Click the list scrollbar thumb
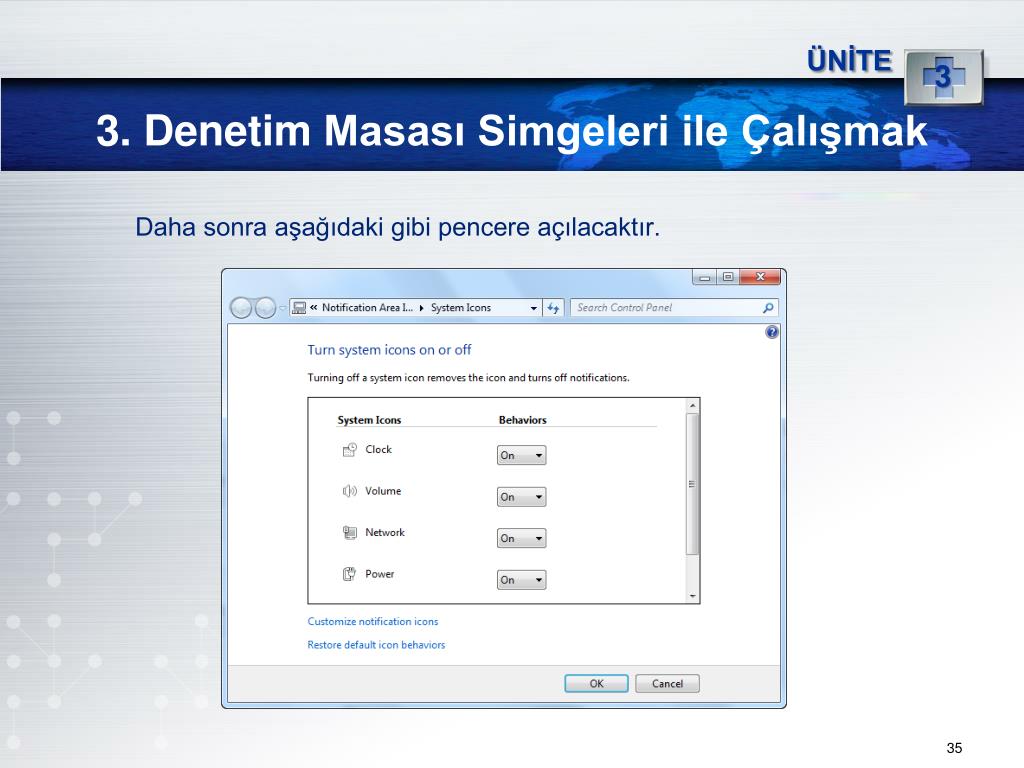This screenshot has width=1024, height=768. click(693, 484)
